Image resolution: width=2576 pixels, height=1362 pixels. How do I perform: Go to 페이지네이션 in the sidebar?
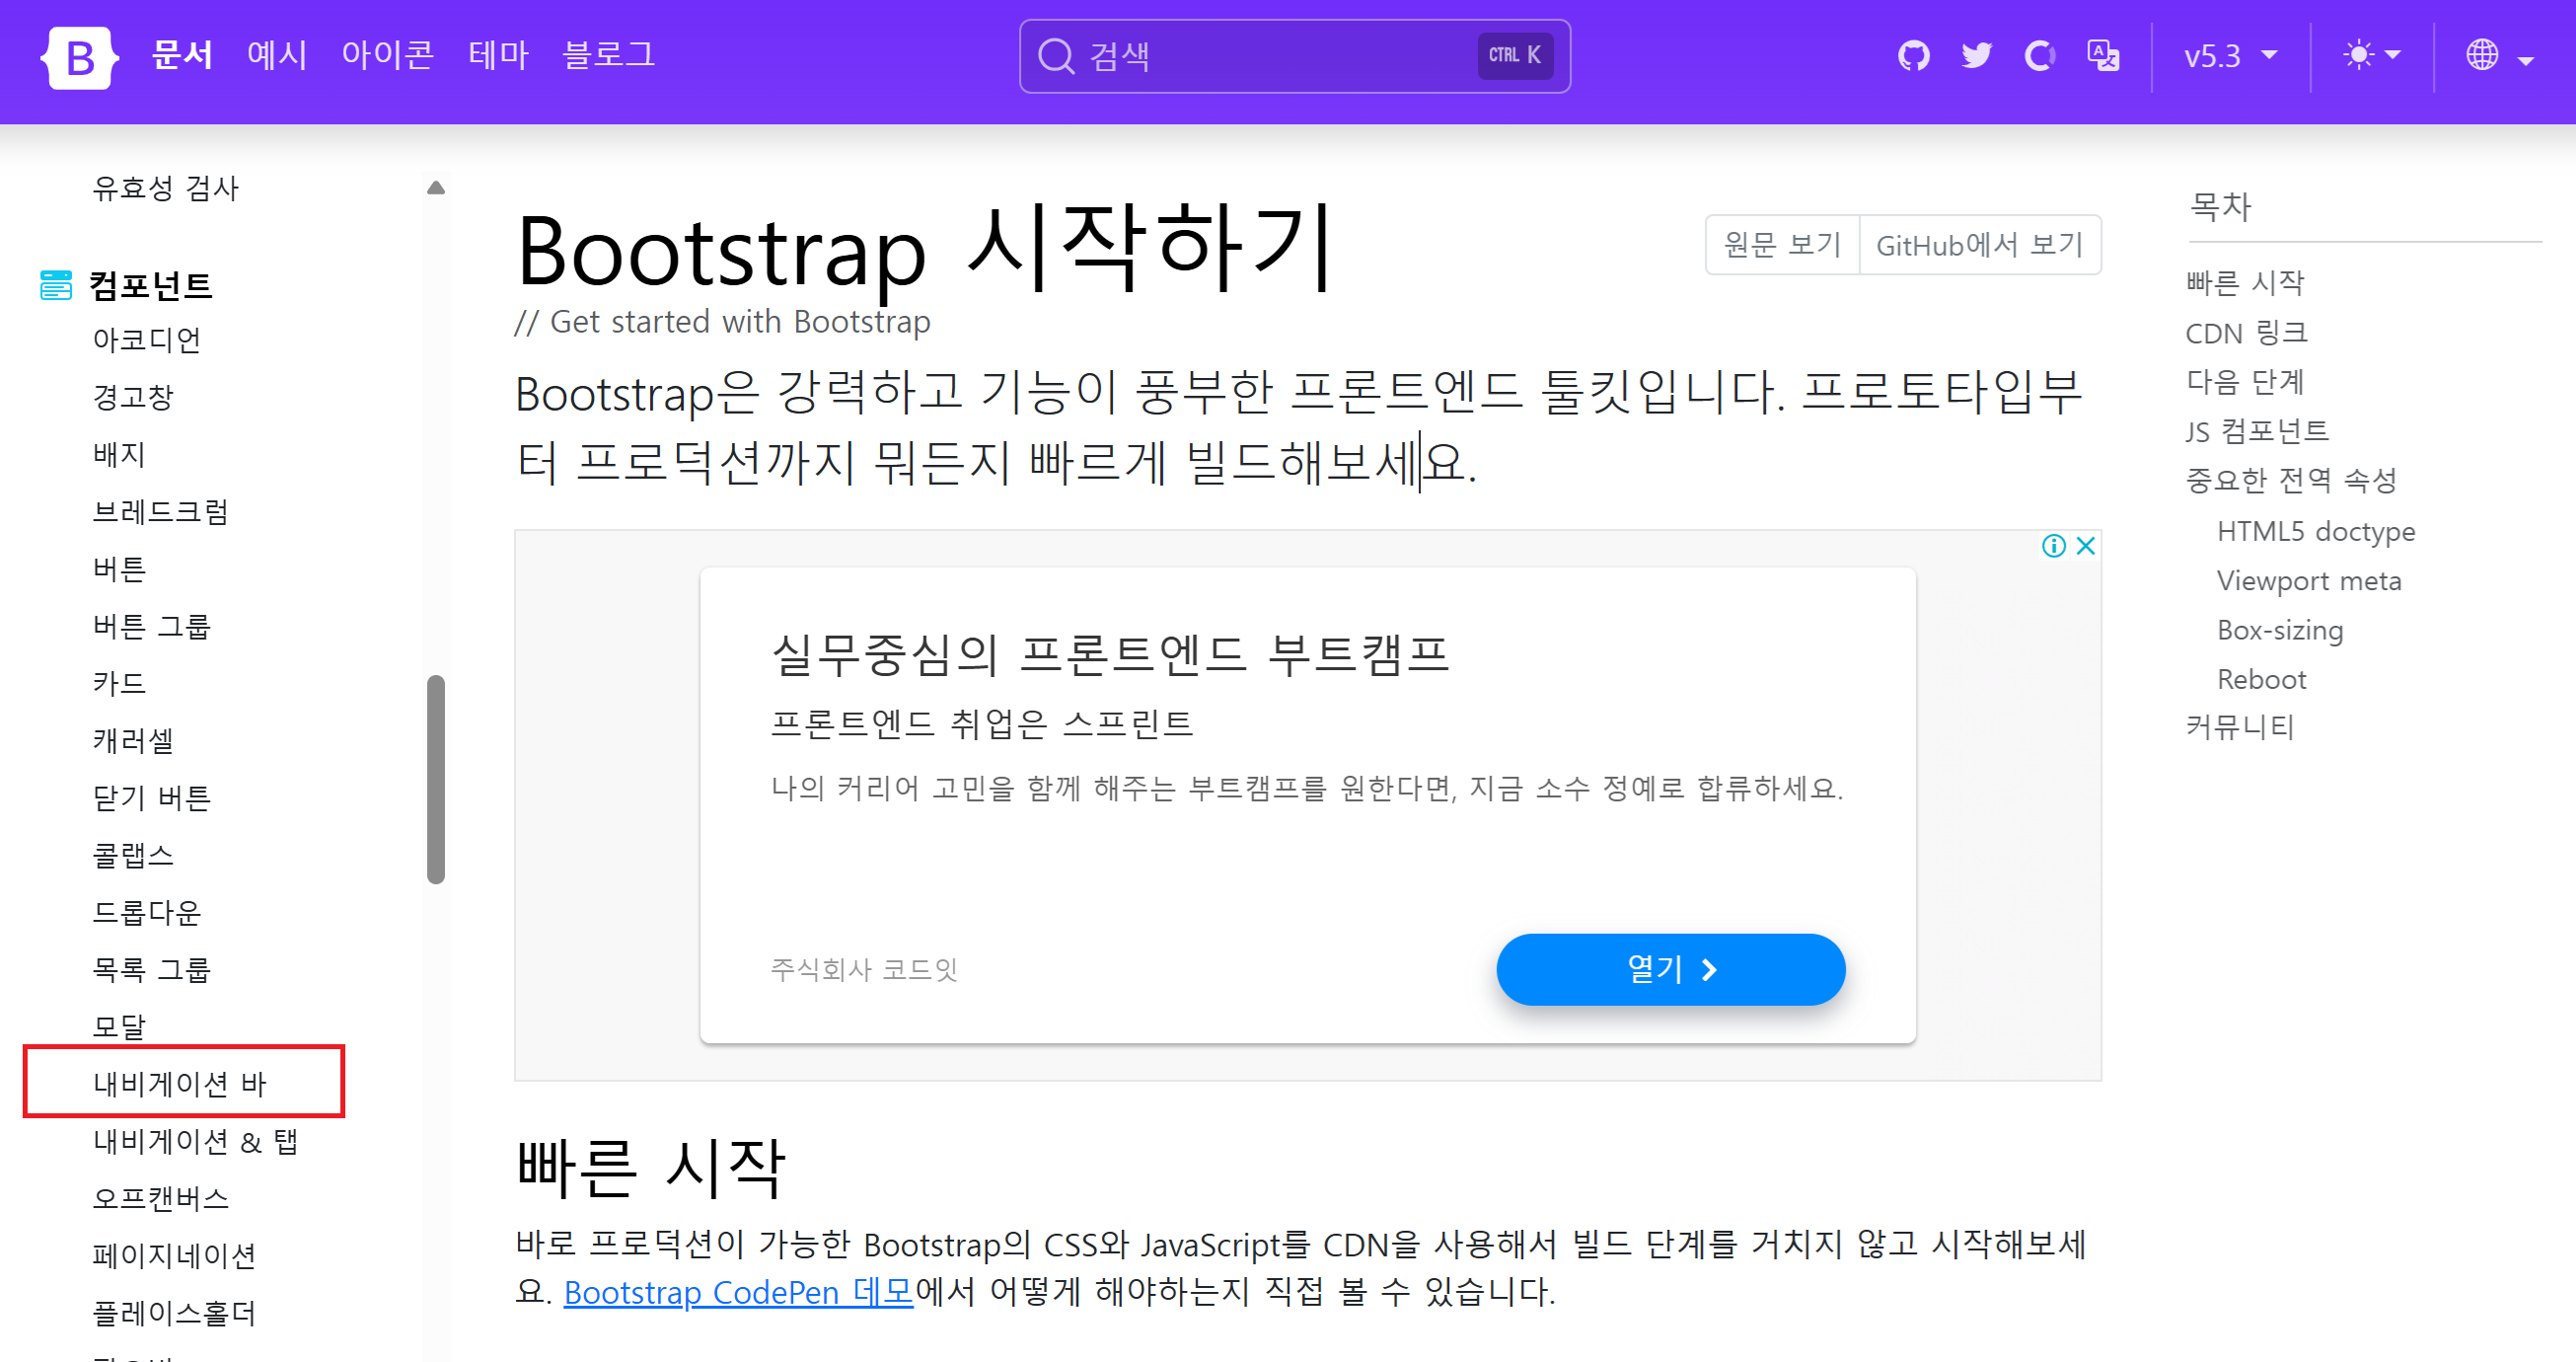[x=175, y=1255]
